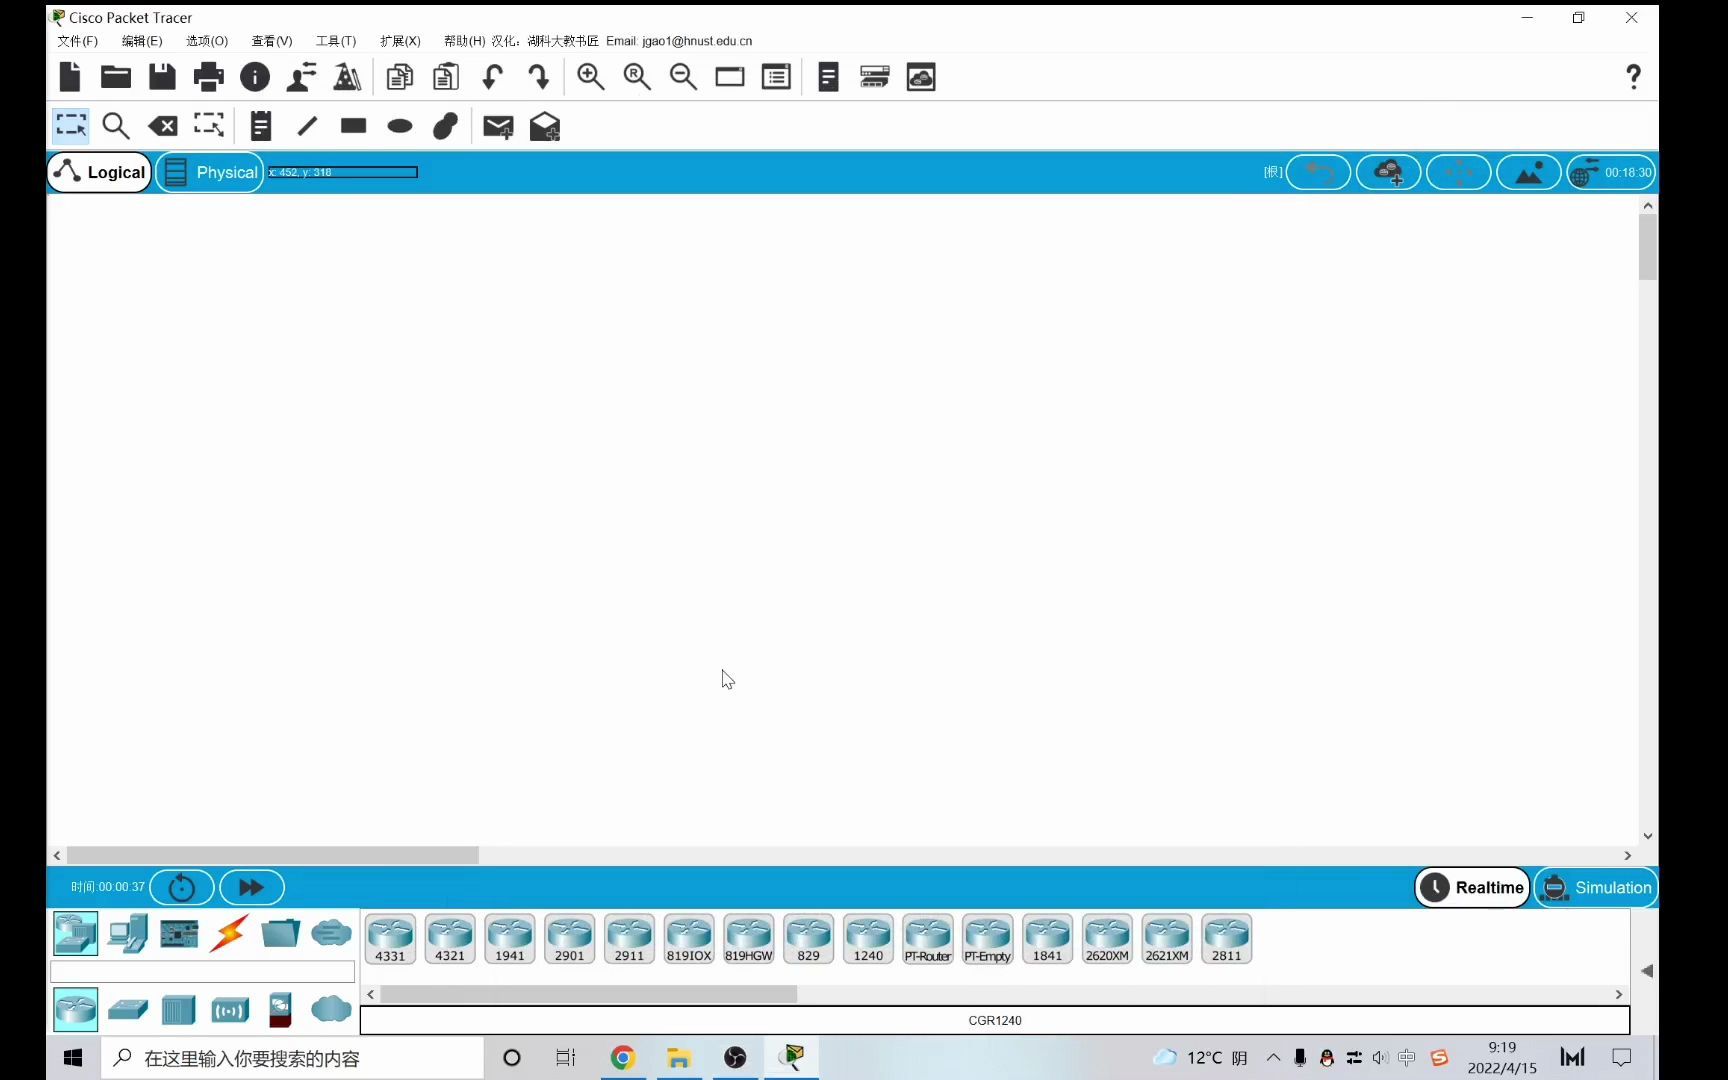
Task: Open the help question mark icon
Action: pos(1633,77)
